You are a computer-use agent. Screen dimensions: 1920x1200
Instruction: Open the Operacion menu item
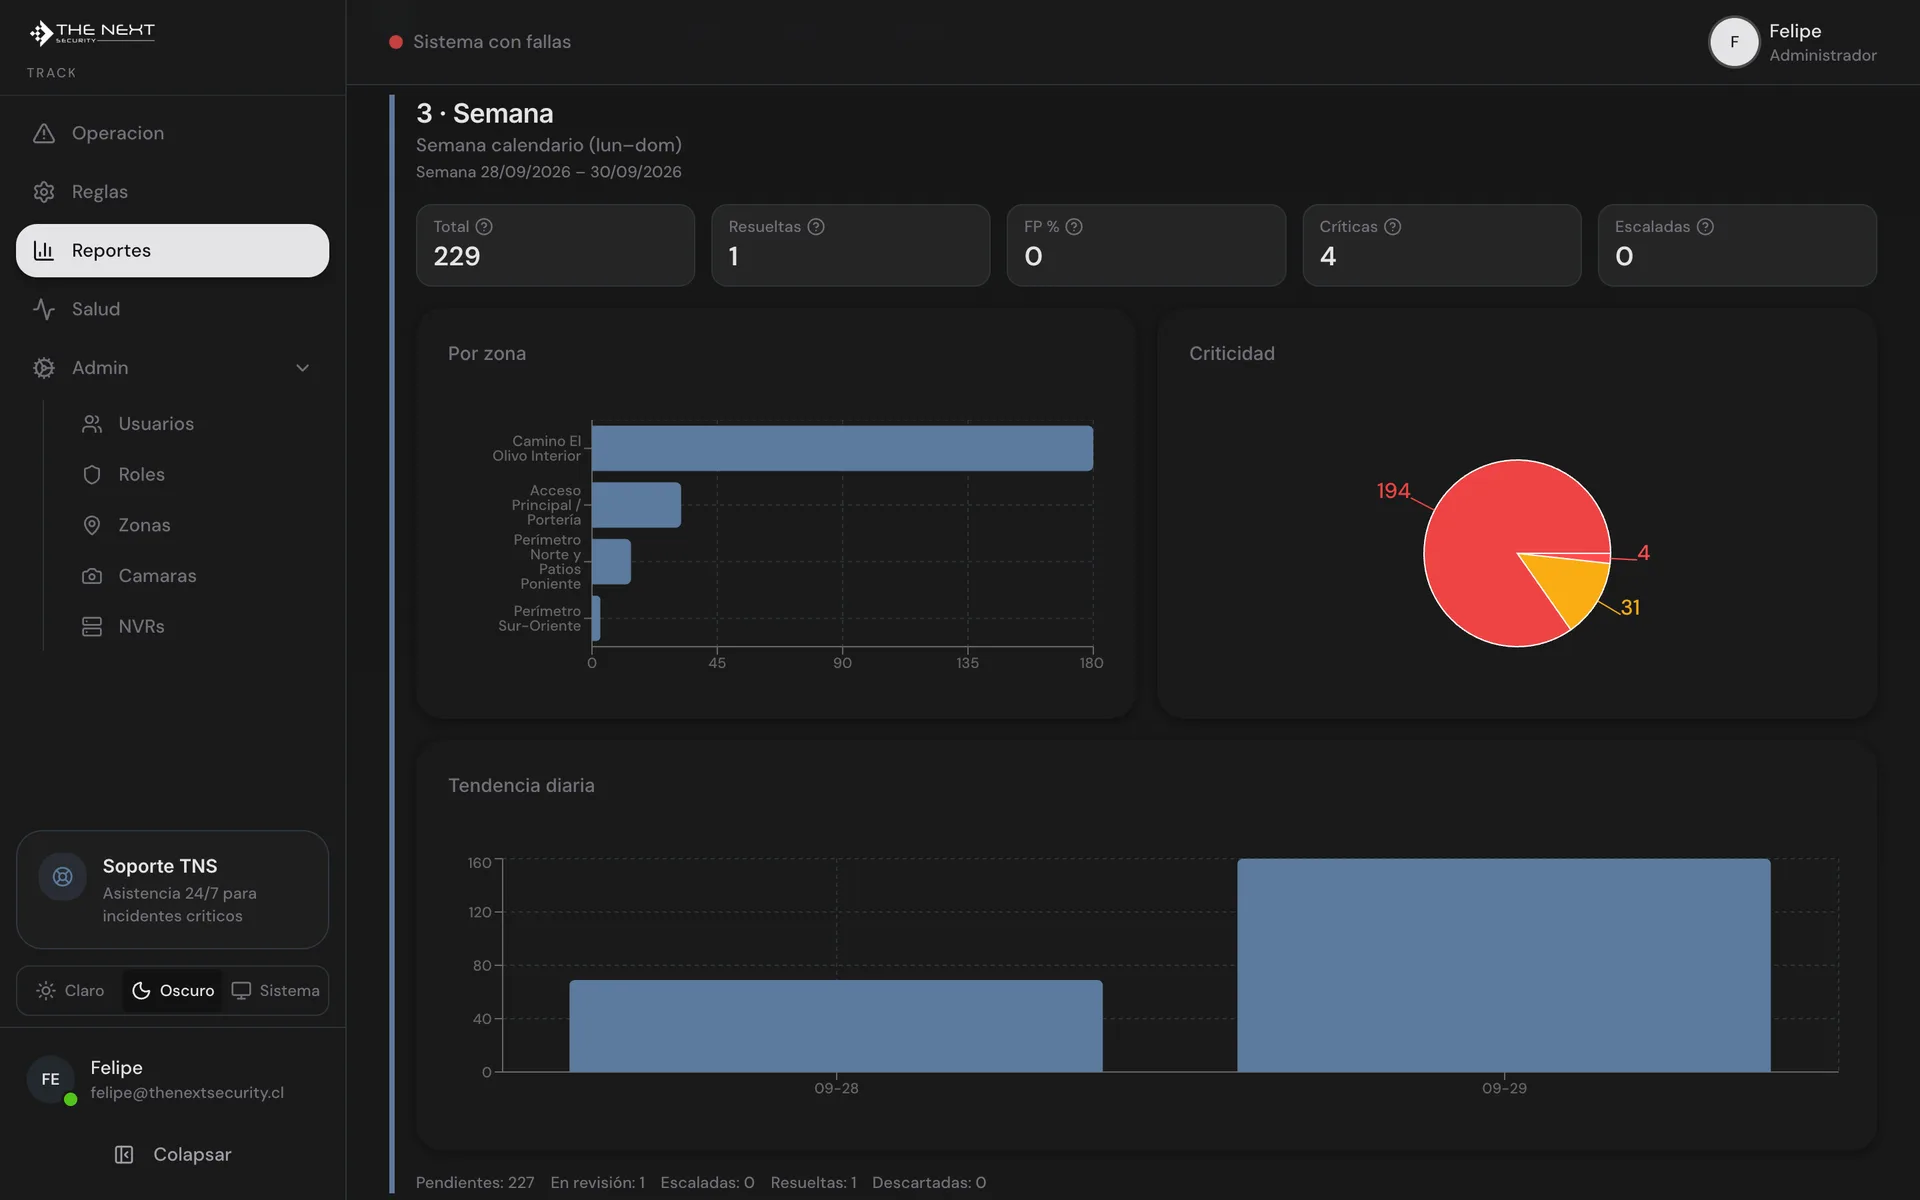[x=172, y=133]
